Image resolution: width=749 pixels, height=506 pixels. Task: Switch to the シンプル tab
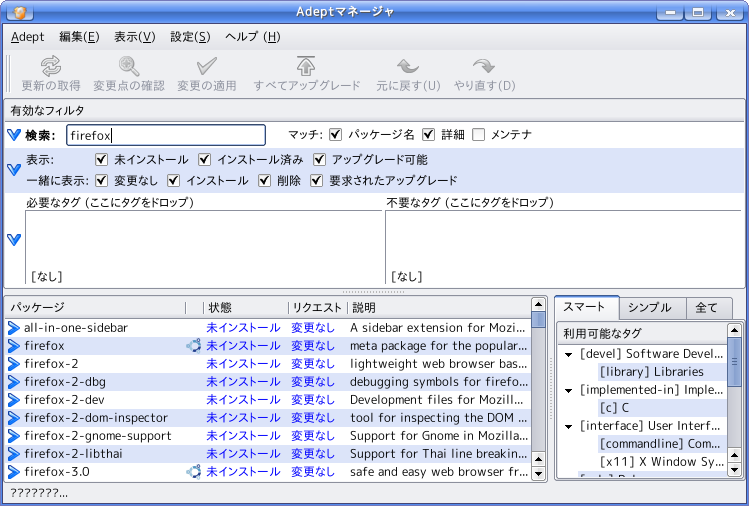[x=653, y=308]
